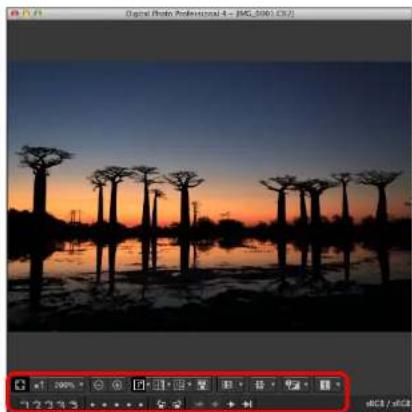
Task: Set the view to x1 actual size
Action: [x=39, y=386]
